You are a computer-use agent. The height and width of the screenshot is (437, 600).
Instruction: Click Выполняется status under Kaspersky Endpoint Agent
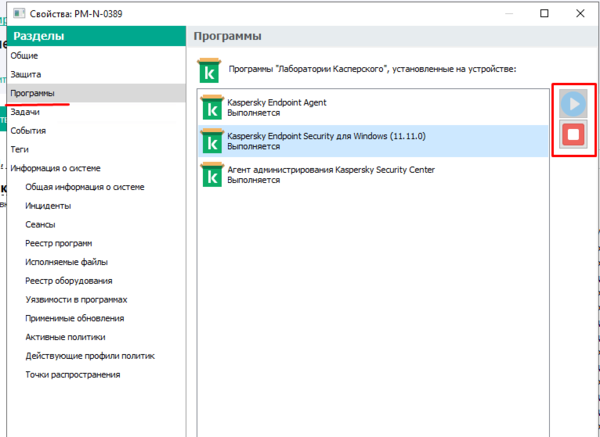tap(254, 113)
